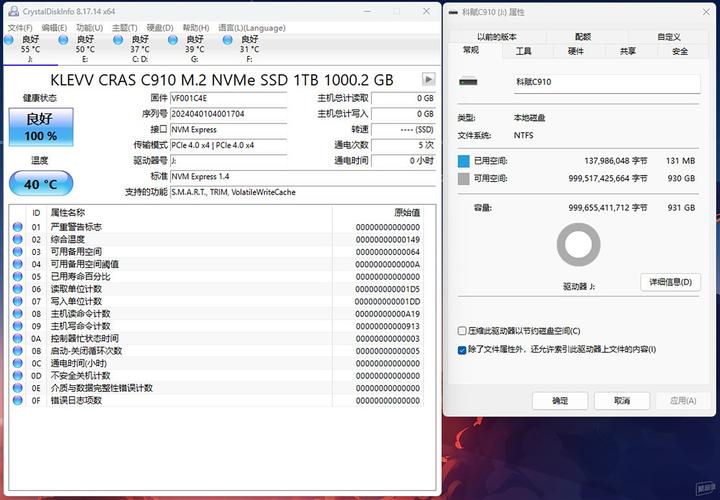720x500 pixels.
Task: Switch to 工具 tab
Action: (x=523, y=51)
